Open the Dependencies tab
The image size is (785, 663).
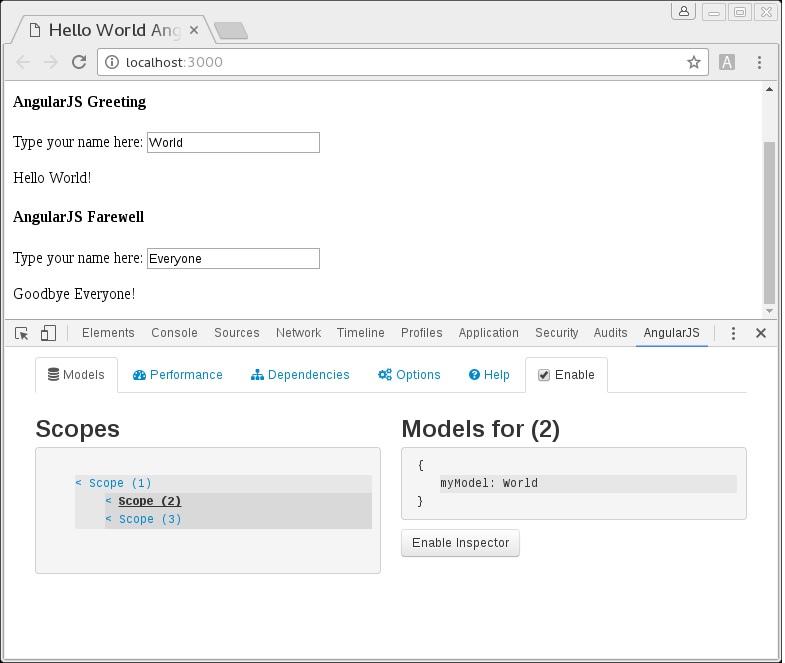300,375
